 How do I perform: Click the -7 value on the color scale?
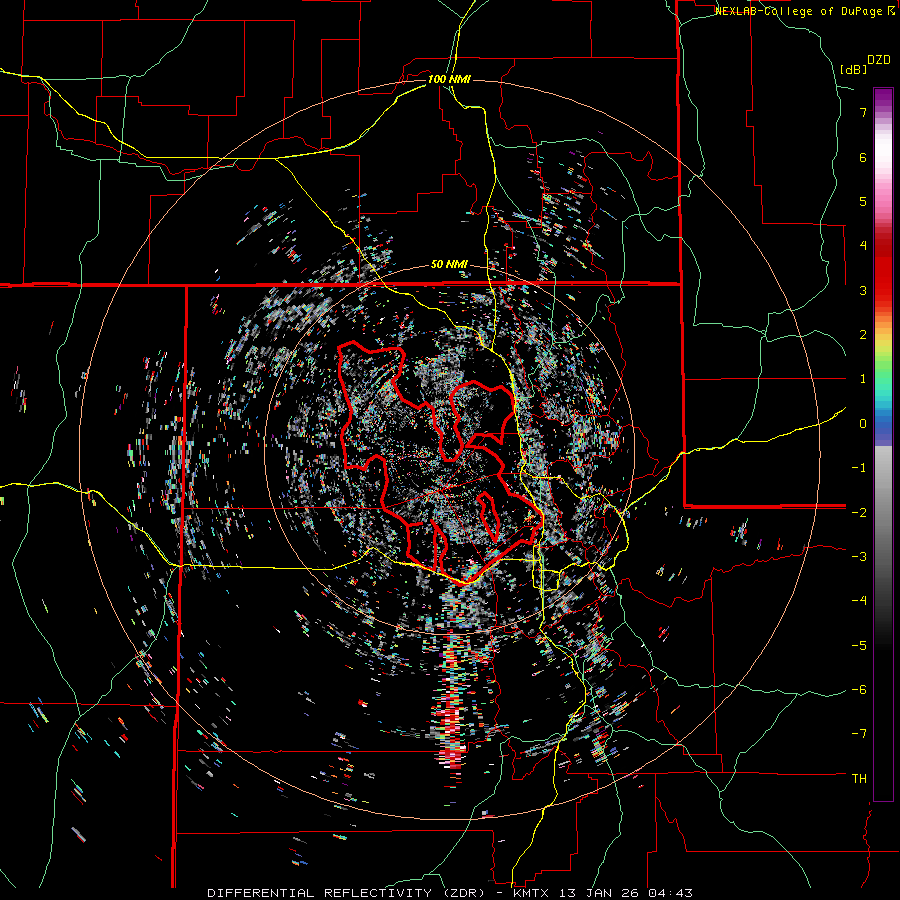(859, 734)
